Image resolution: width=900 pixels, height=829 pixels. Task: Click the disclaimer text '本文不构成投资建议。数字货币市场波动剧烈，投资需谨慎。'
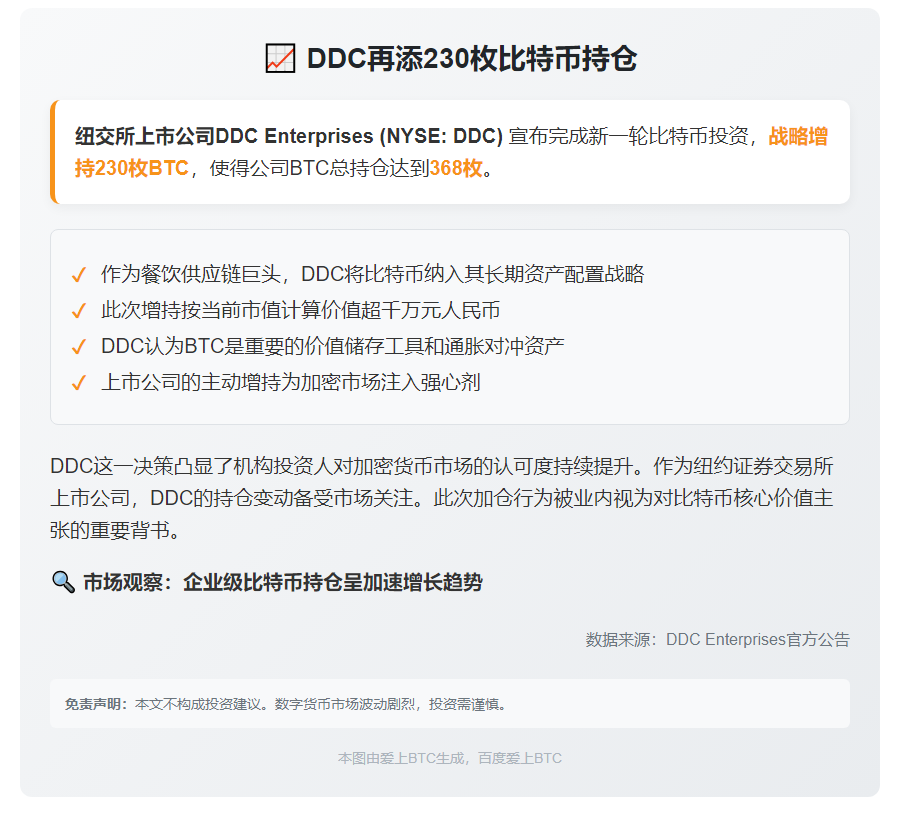[x=321, y=704]
